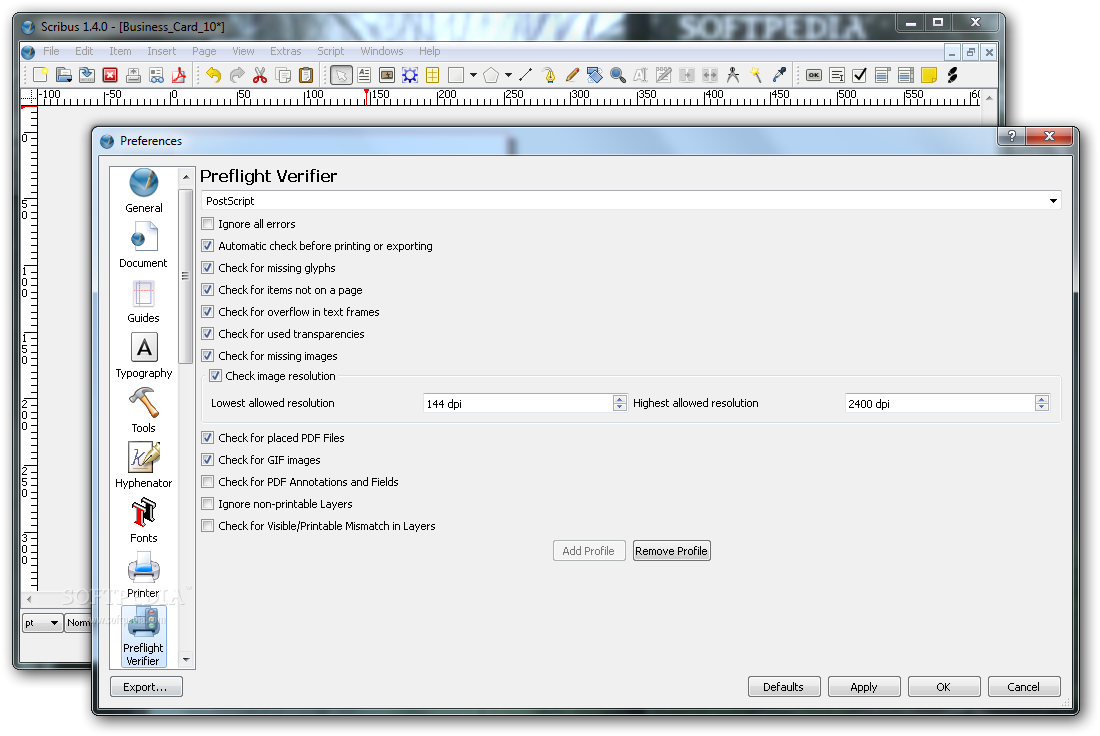The width and height of the screenshot is (1100, 736).
Task: Click the Print icon in Scribus toolbar
Action: tap(133, 75)
